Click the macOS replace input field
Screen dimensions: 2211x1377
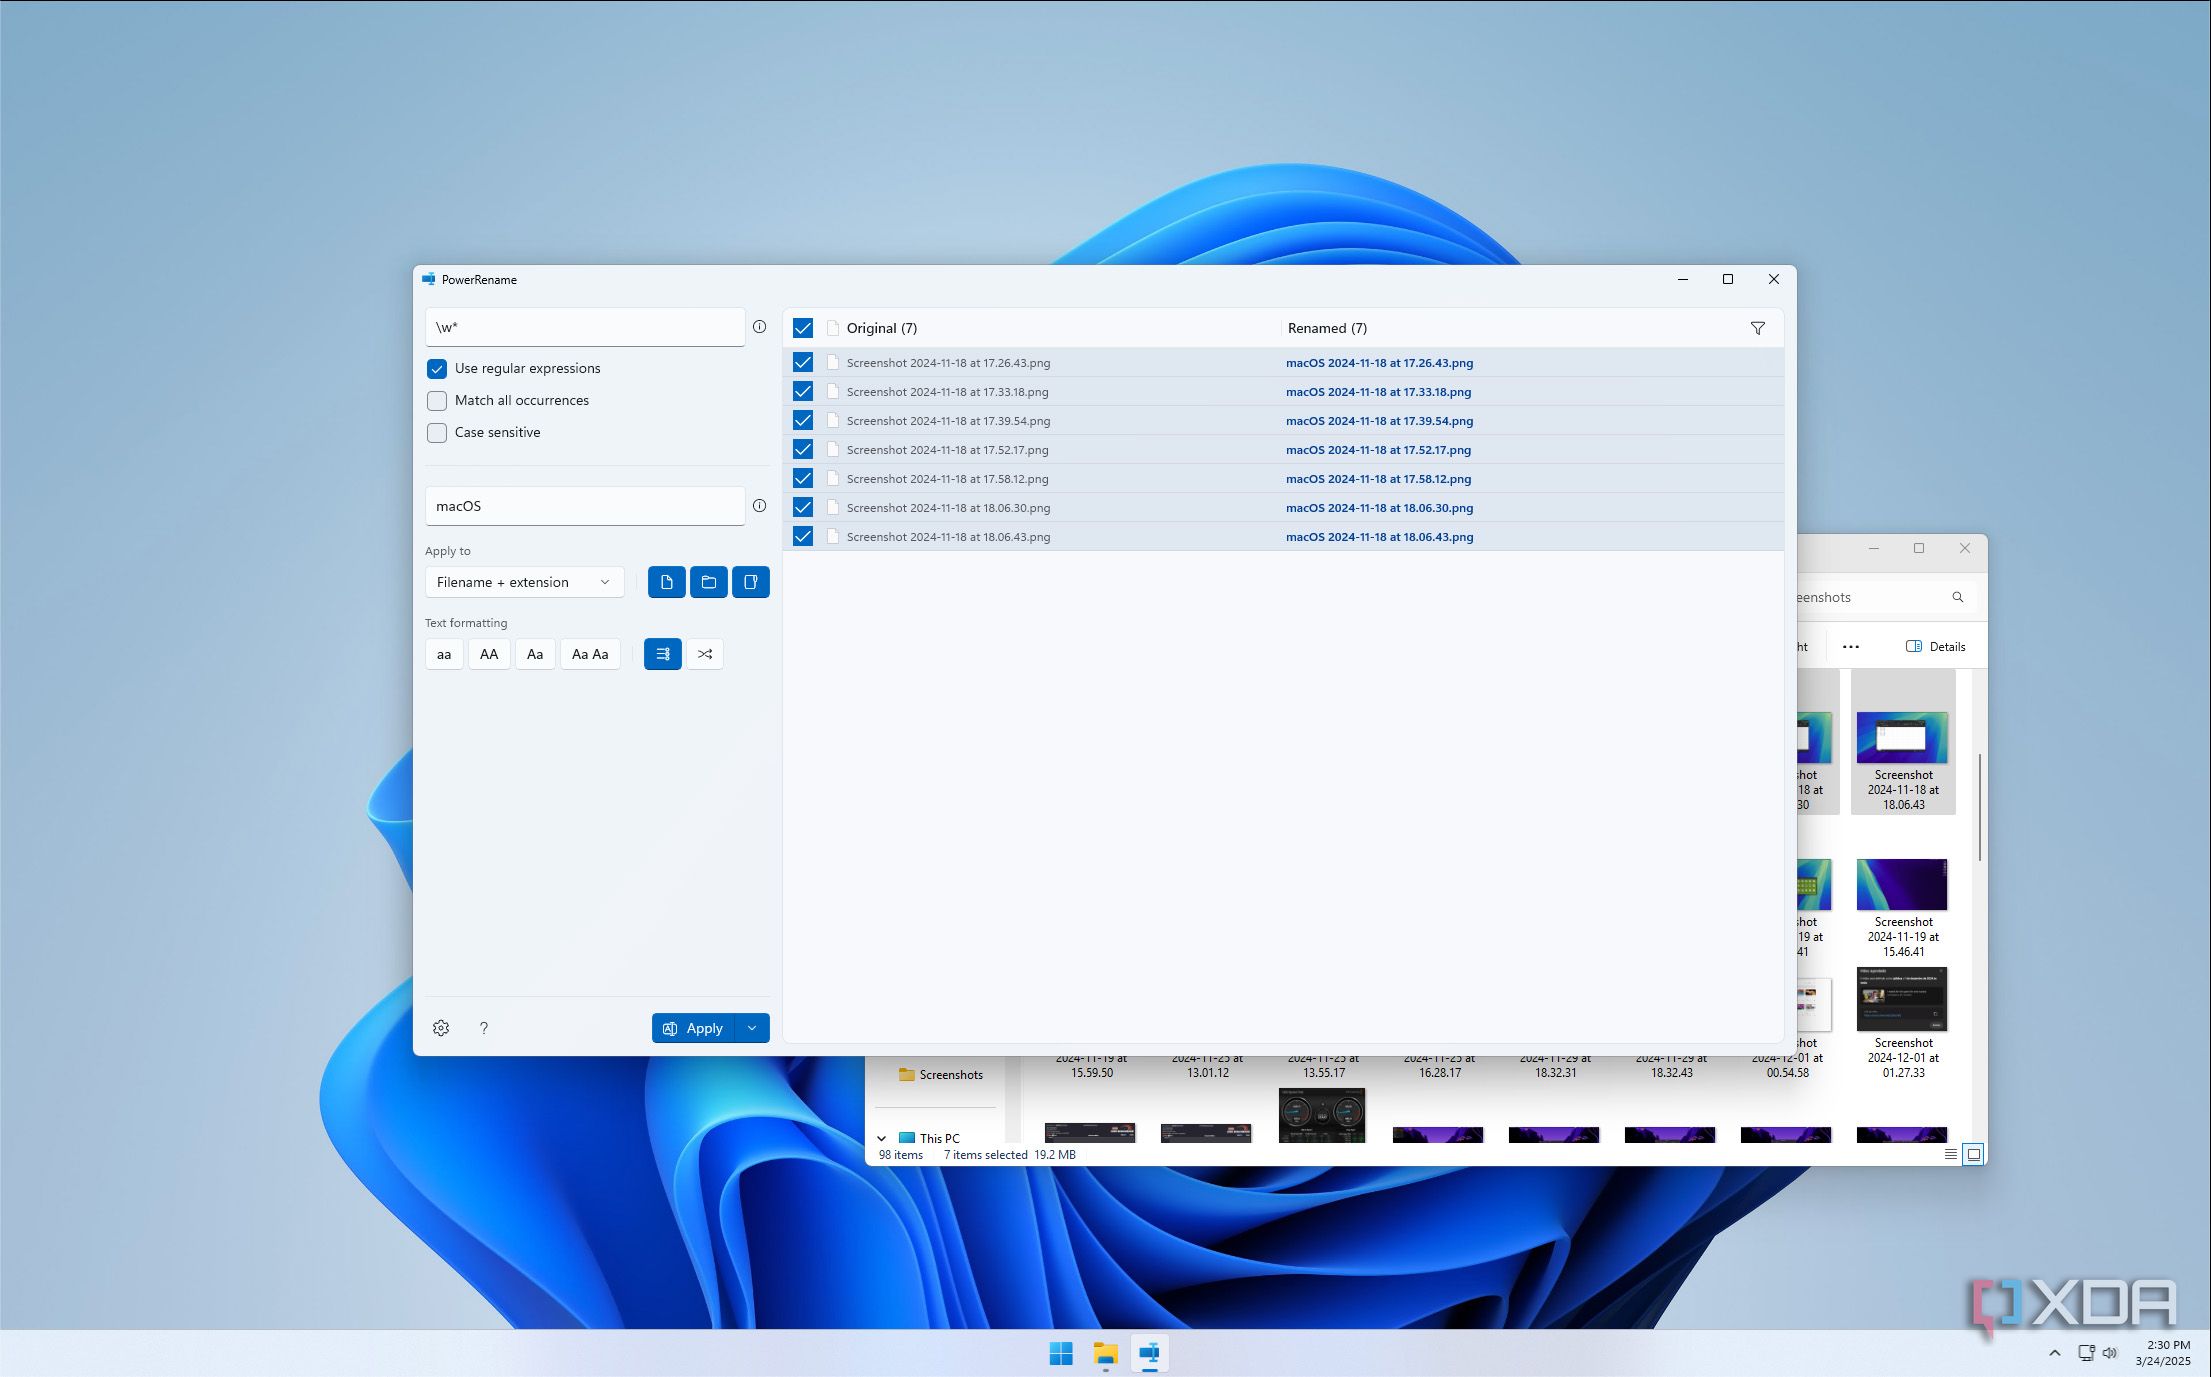(585, 506)
